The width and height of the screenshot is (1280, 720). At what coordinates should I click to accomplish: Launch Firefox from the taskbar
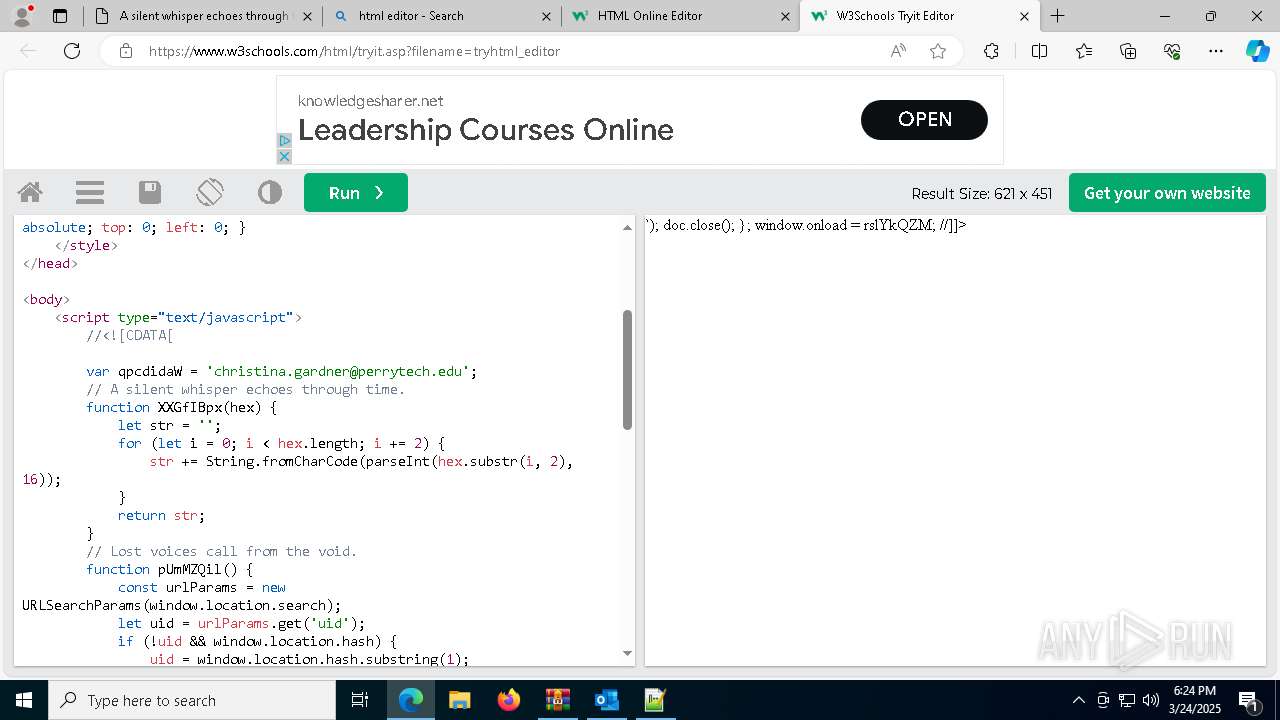click(x=508, y=700)
